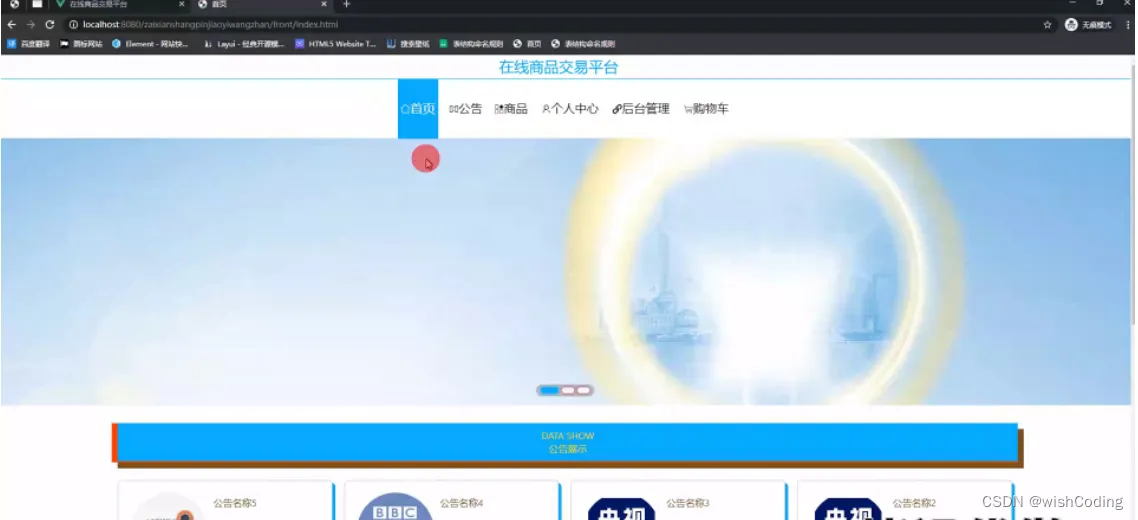Screen dimensions: 1138x520
Task: Open the Layui bookmark
Action: click(244, 44)
